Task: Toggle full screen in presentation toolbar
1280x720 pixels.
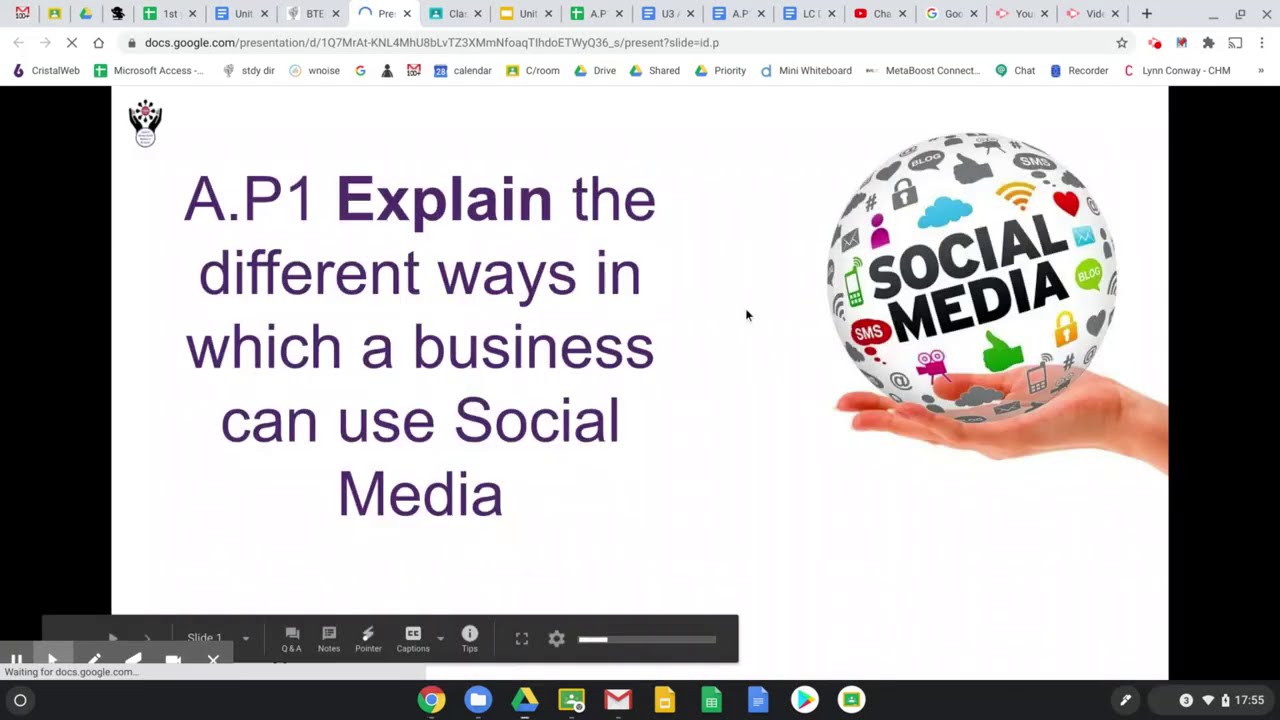Action: [522, 639]
